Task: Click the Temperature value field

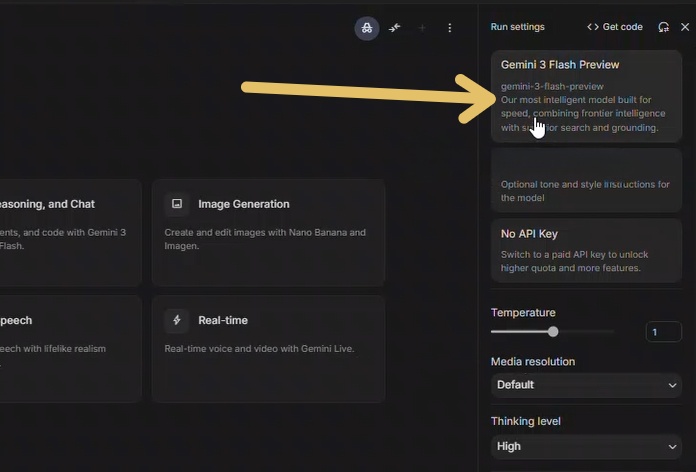Action: (x=663, y=332)
